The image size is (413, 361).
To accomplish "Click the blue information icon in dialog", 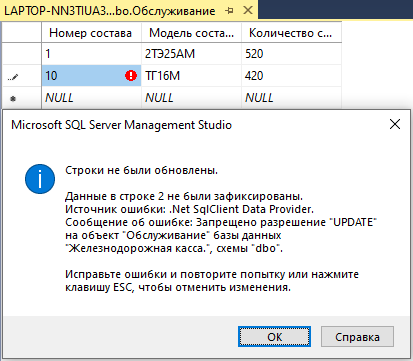I will tap(40, 179).
